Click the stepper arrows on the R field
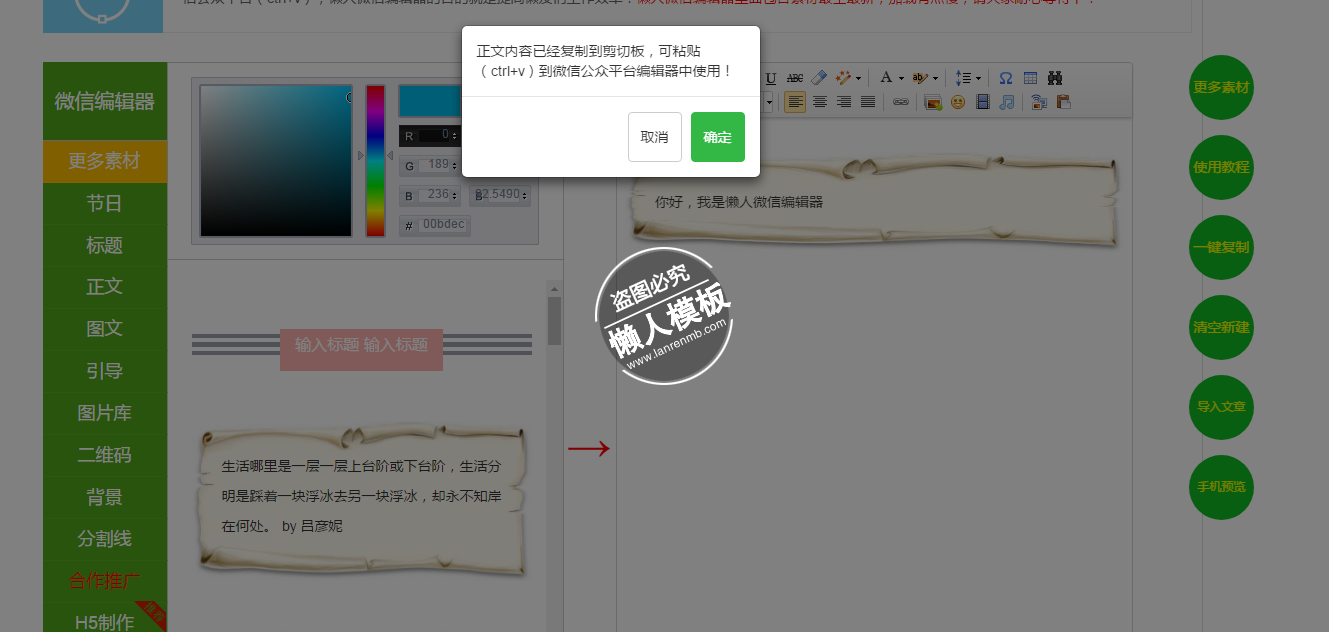This screenshot has width=1329, height=632. [455, 135]
